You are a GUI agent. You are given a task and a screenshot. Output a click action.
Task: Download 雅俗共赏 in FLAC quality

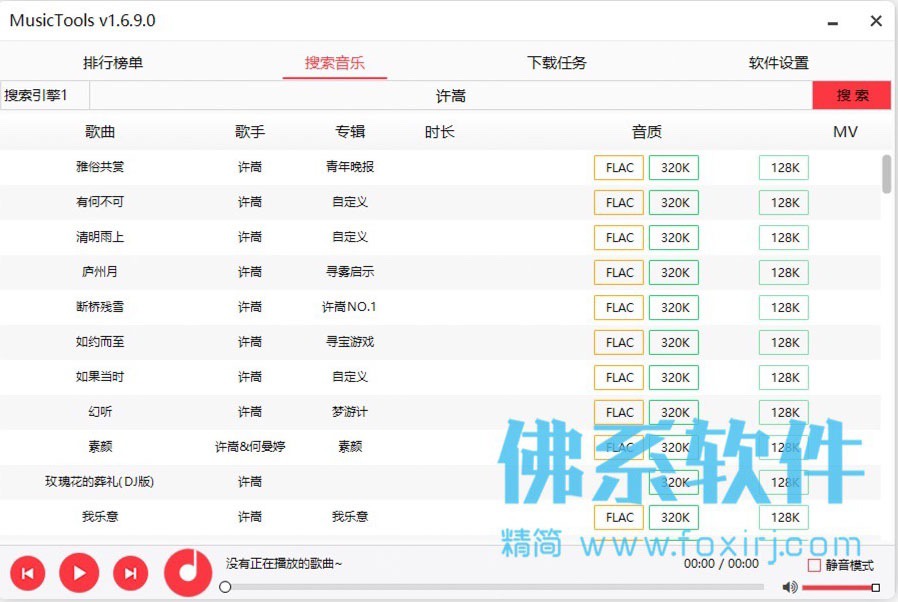(619, 168)
